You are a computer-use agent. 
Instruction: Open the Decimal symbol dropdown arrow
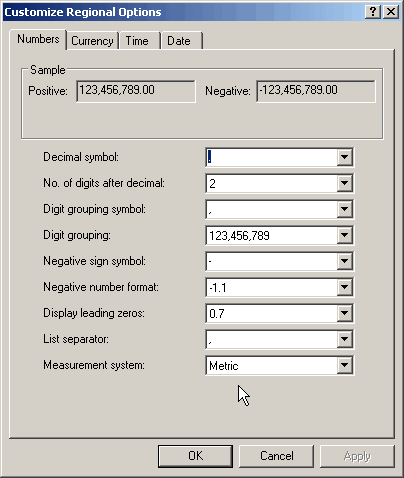click(344, 157)
